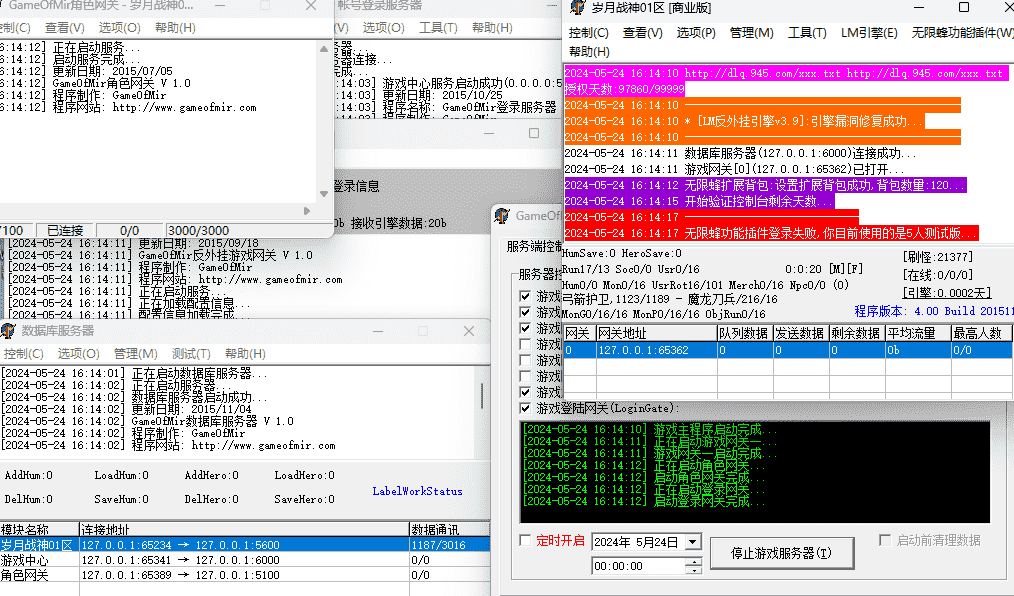Toggle the 游戏登陆网关(LoginGate) checkbox

click(525, 409)
